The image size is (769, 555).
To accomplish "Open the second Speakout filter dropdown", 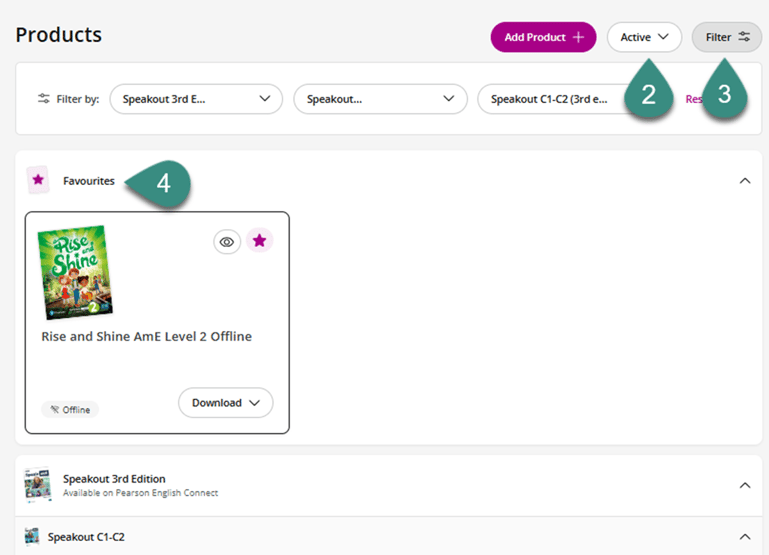I will (x=379, y=99).
